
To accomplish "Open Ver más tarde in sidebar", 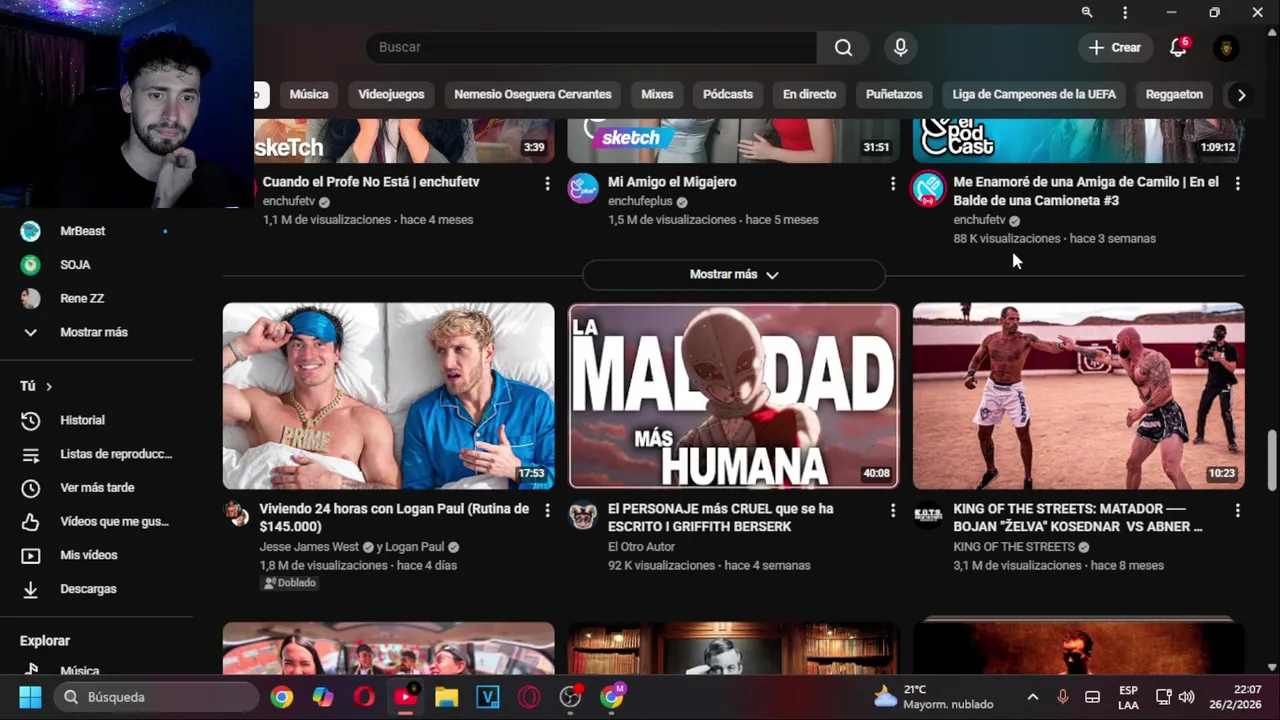I will (96, 488).
